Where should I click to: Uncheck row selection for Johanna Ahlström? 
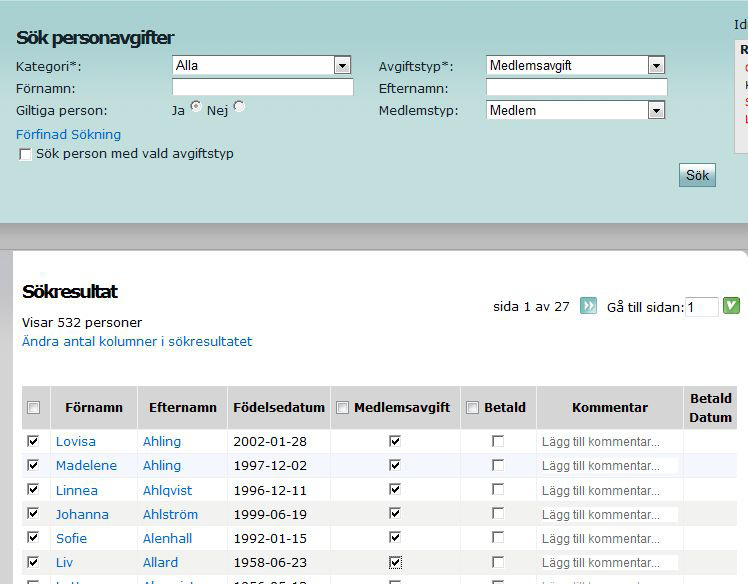(33, 513)
